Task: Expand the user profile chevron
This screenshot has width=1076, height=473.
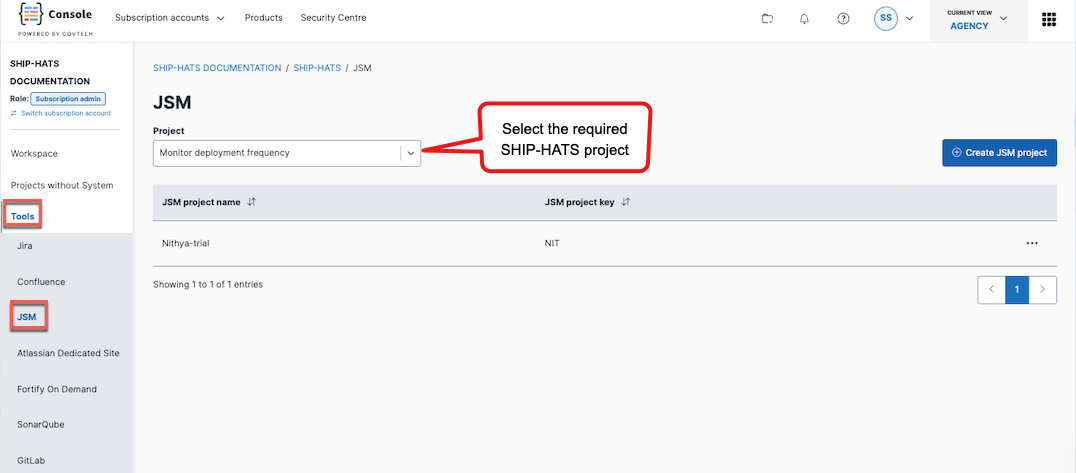Action: [910, 19]
